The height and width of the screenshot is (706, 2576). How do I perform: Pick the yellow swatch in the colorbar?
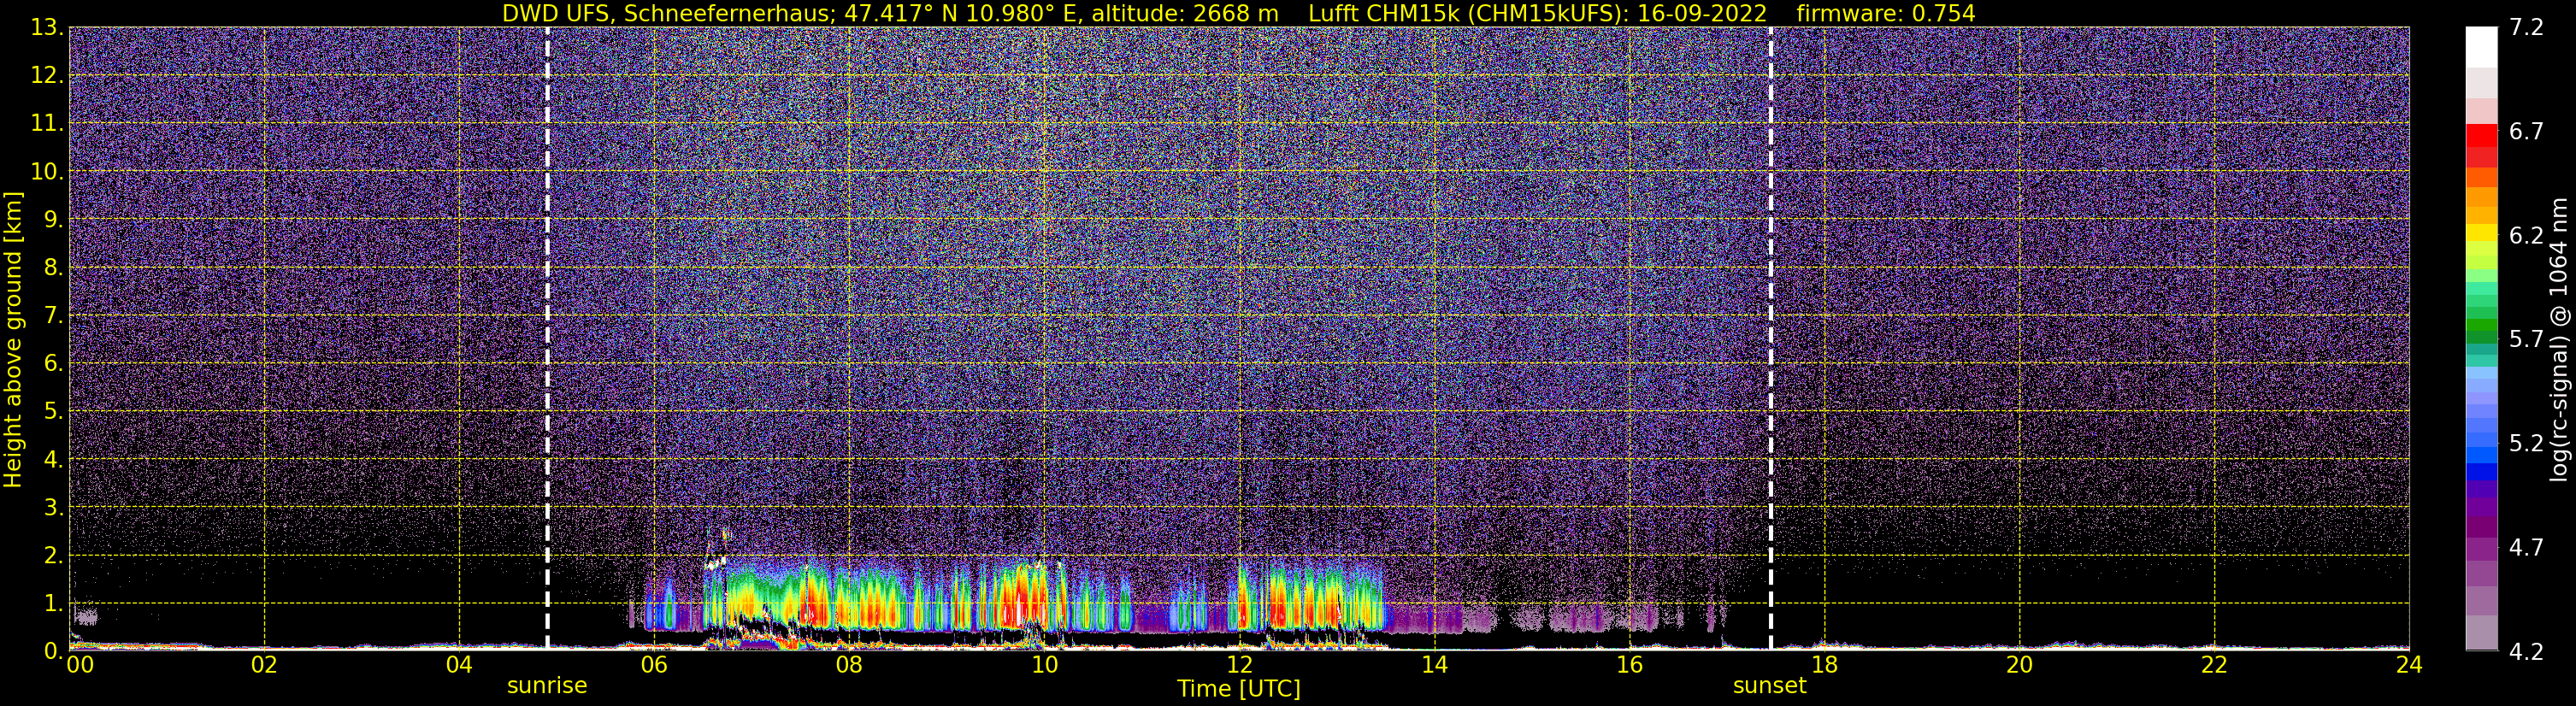[2482, 232]
